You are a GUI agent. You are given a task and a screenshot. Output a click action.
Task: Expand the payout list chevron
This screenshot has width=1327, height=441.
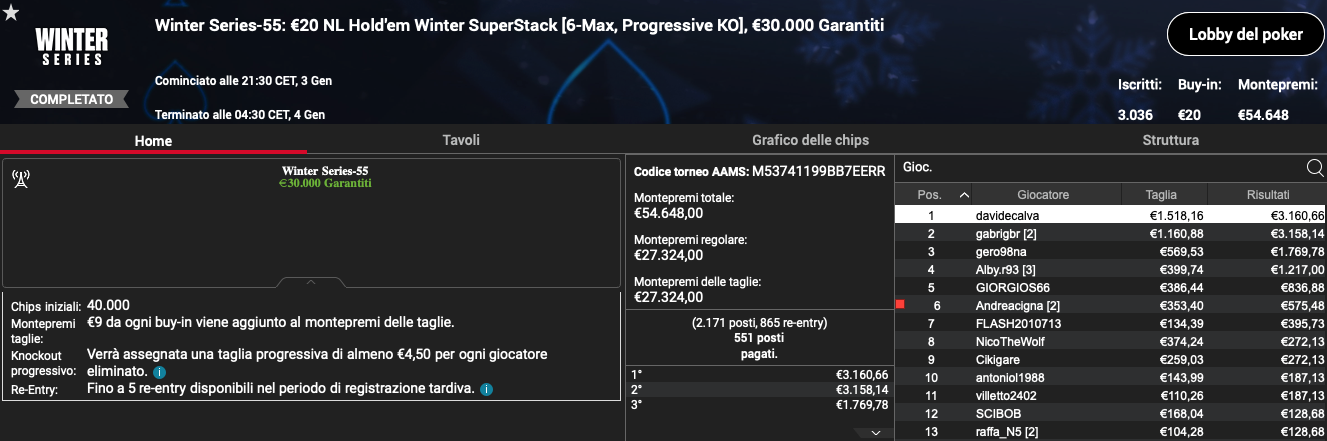point(875,433)
